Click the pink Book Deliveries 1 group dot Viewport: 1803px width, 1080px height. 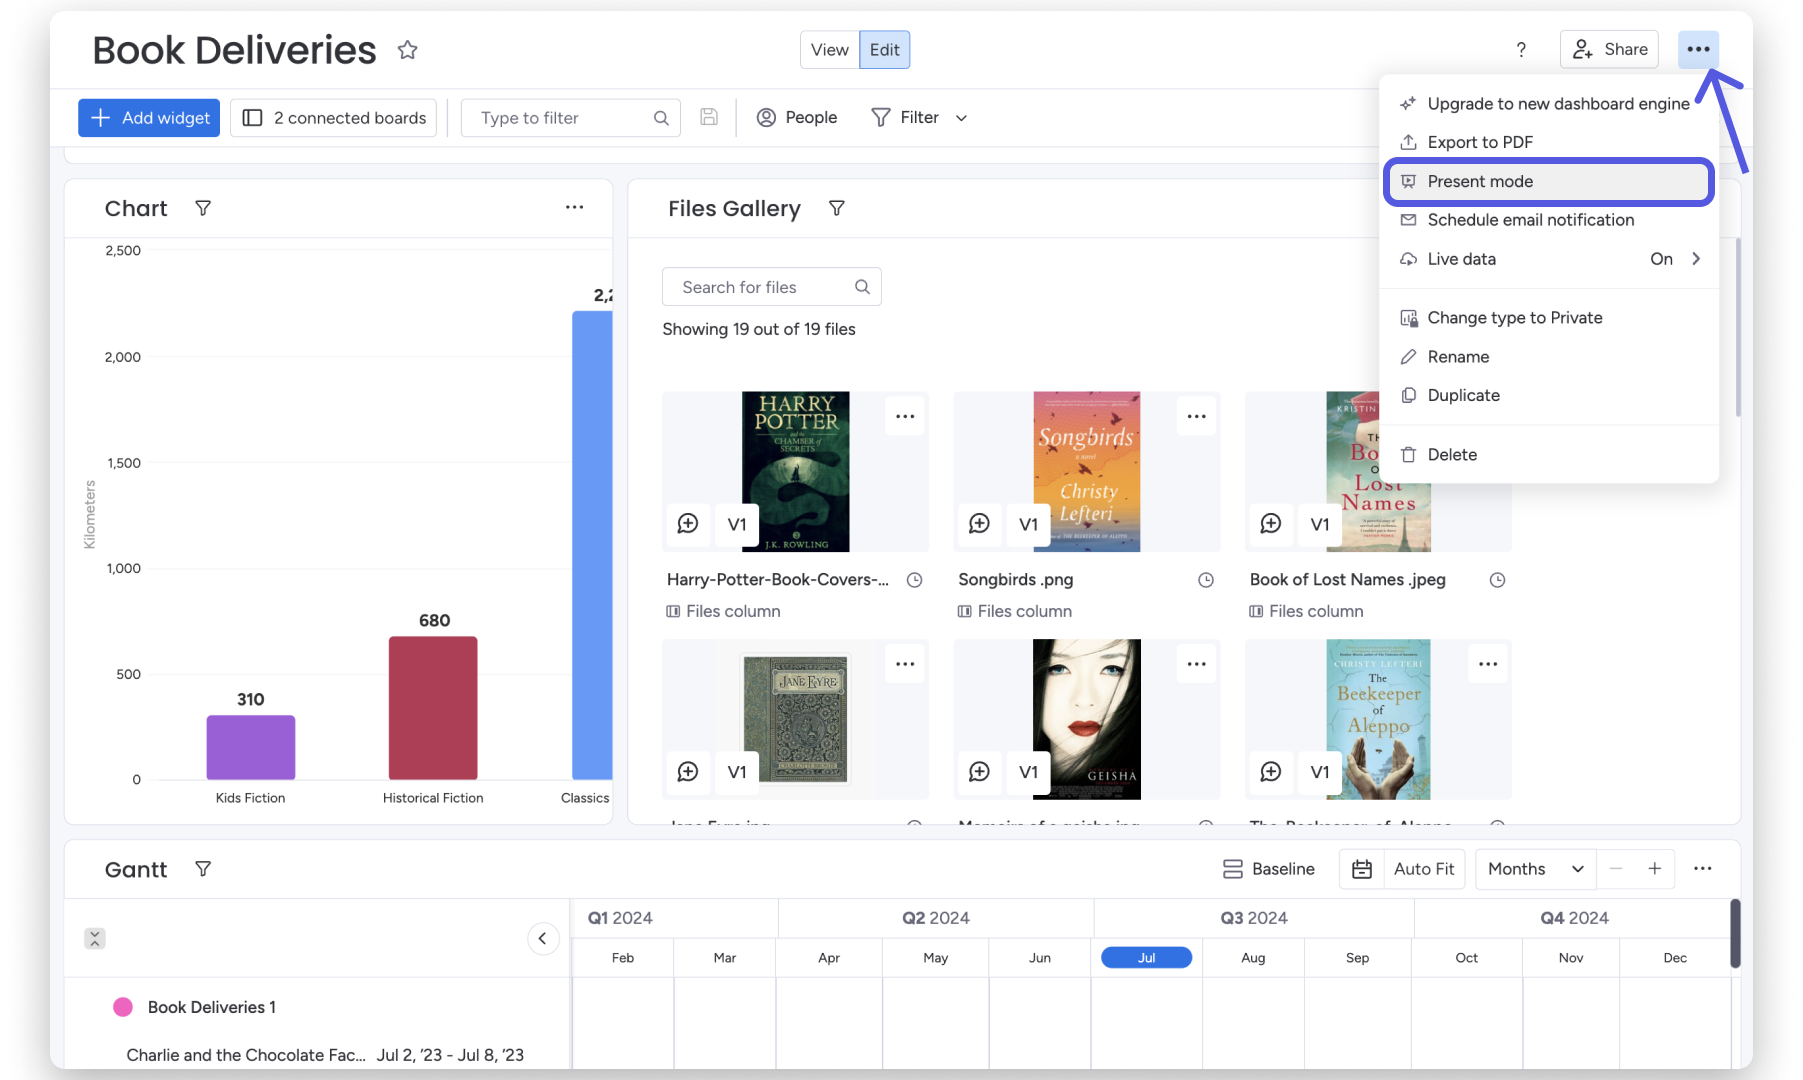point(123,1007)
